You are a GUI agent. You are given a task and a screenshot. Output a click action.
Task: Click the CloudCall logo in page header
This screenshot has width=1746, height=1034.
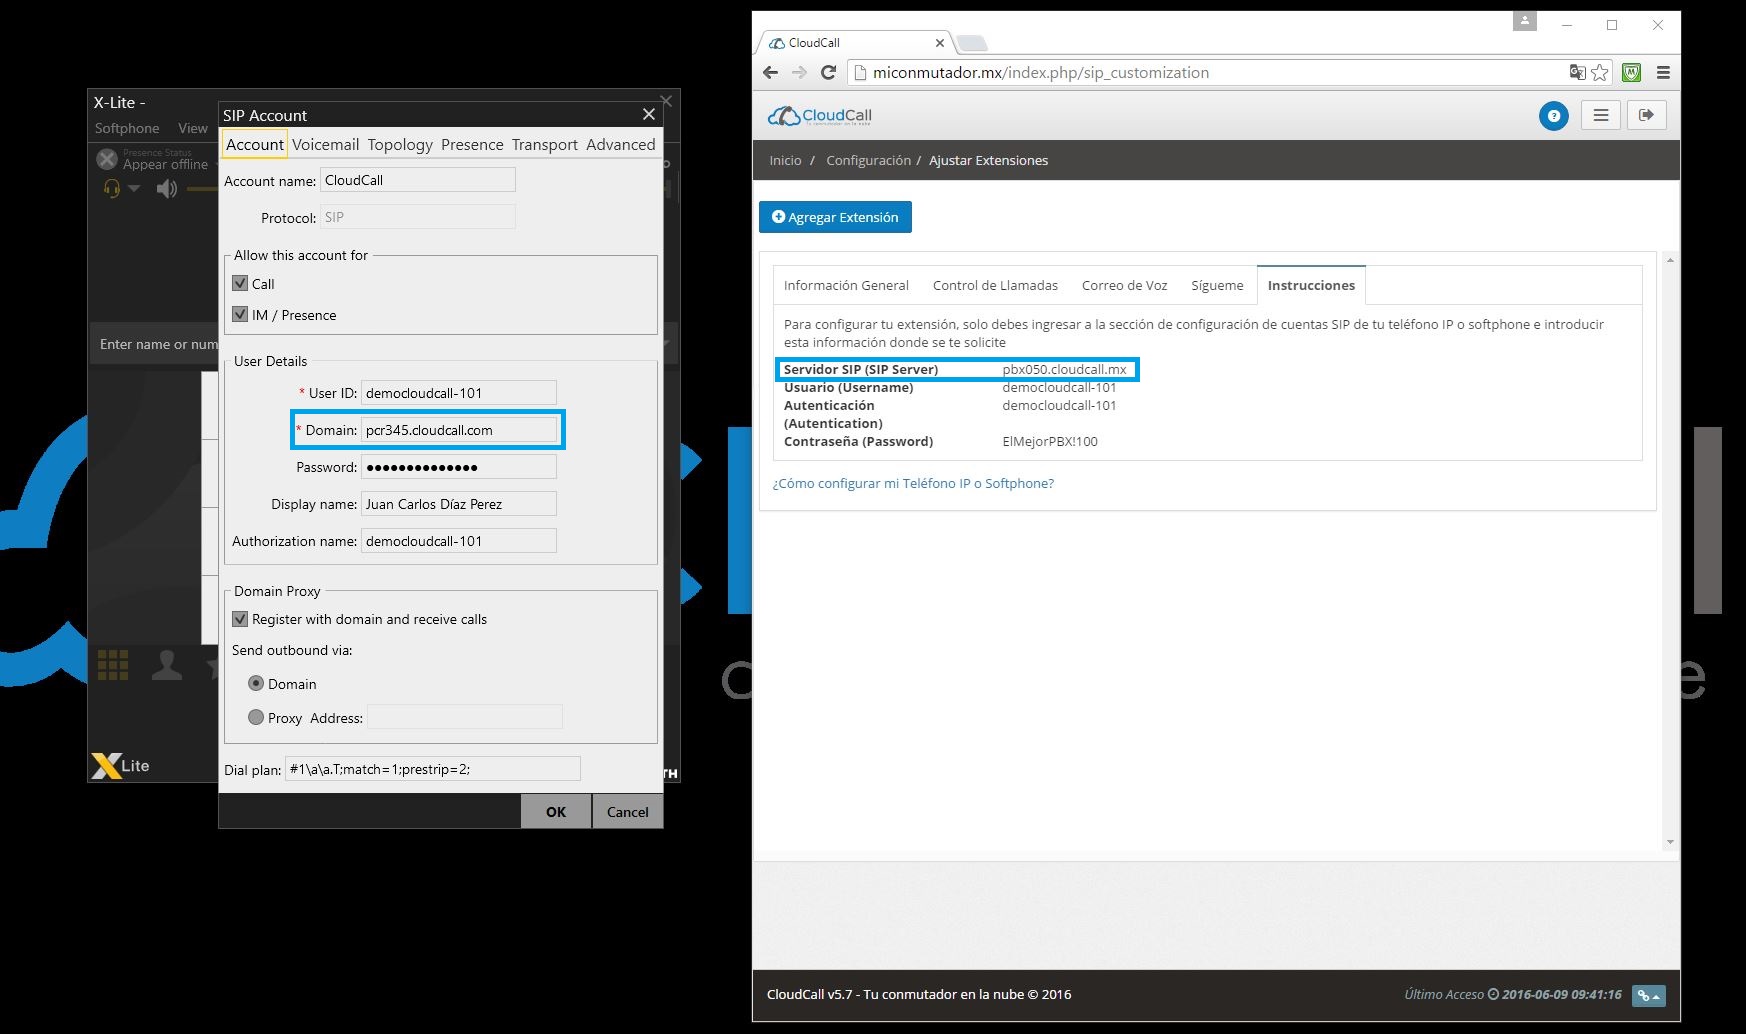point(819,116)
